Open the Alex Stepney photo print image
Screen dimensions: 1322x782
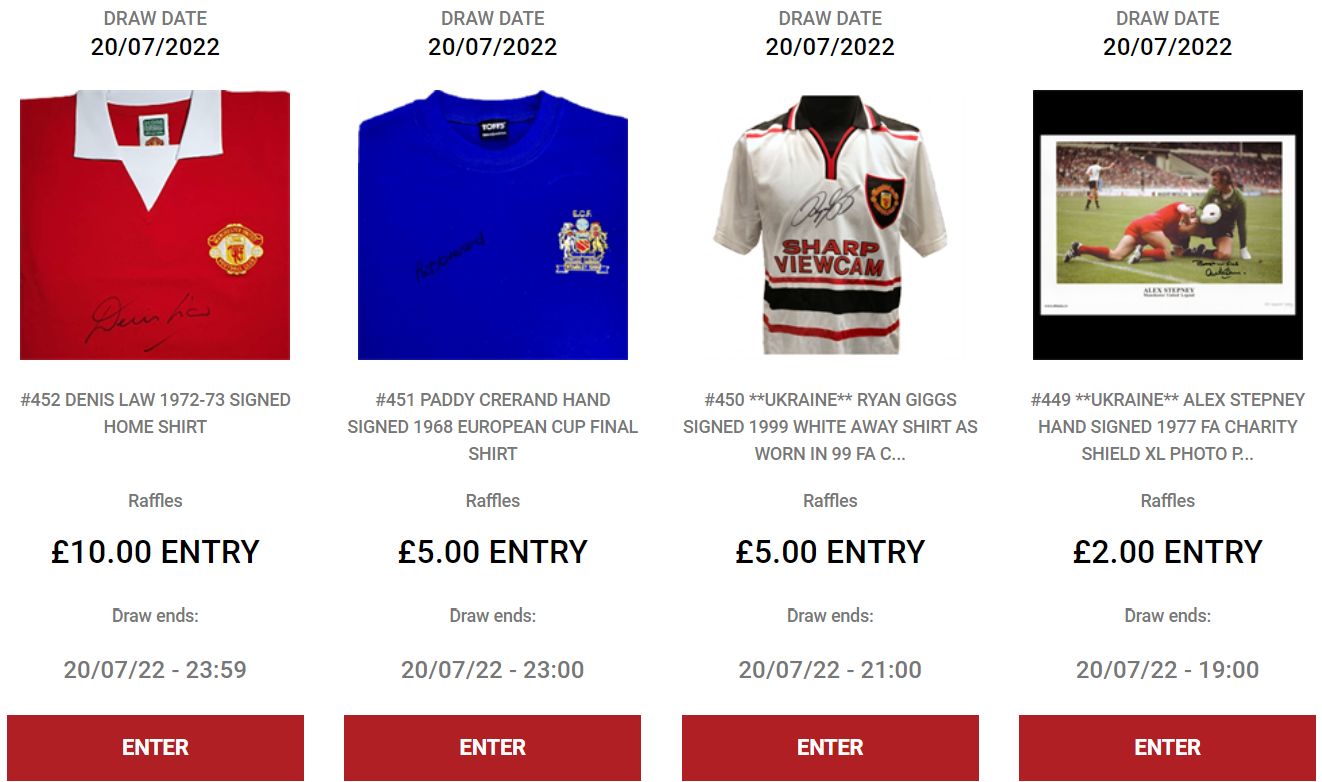pos(1168,225)
